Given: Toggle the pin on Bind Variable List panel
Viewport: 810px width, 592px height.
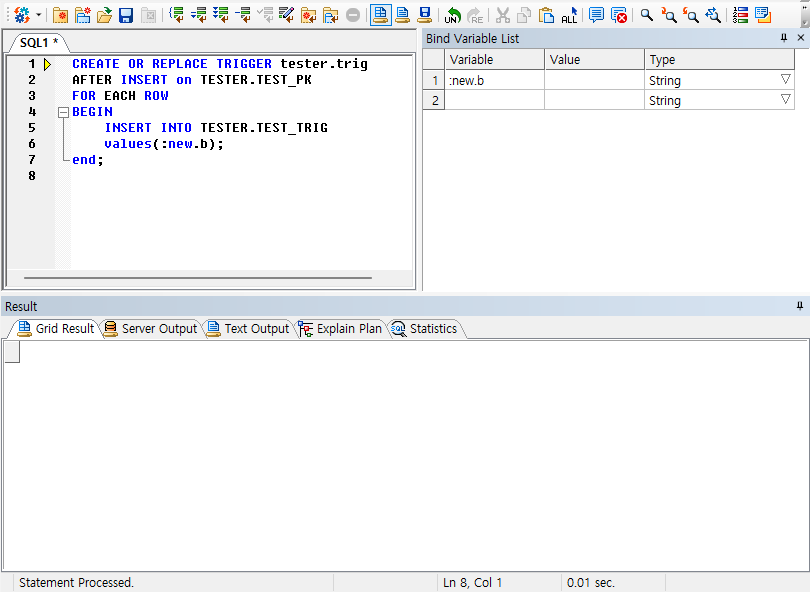Looking at the screenshot, I should pyautogui.click(x=784, y=38).
